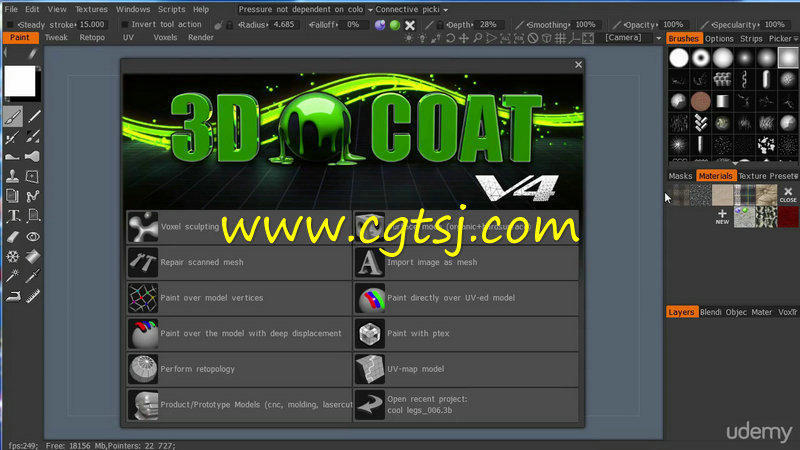Open the Textures menu
Image resolution: width=800 pixels, height=450 pixels.
[91, 9]
